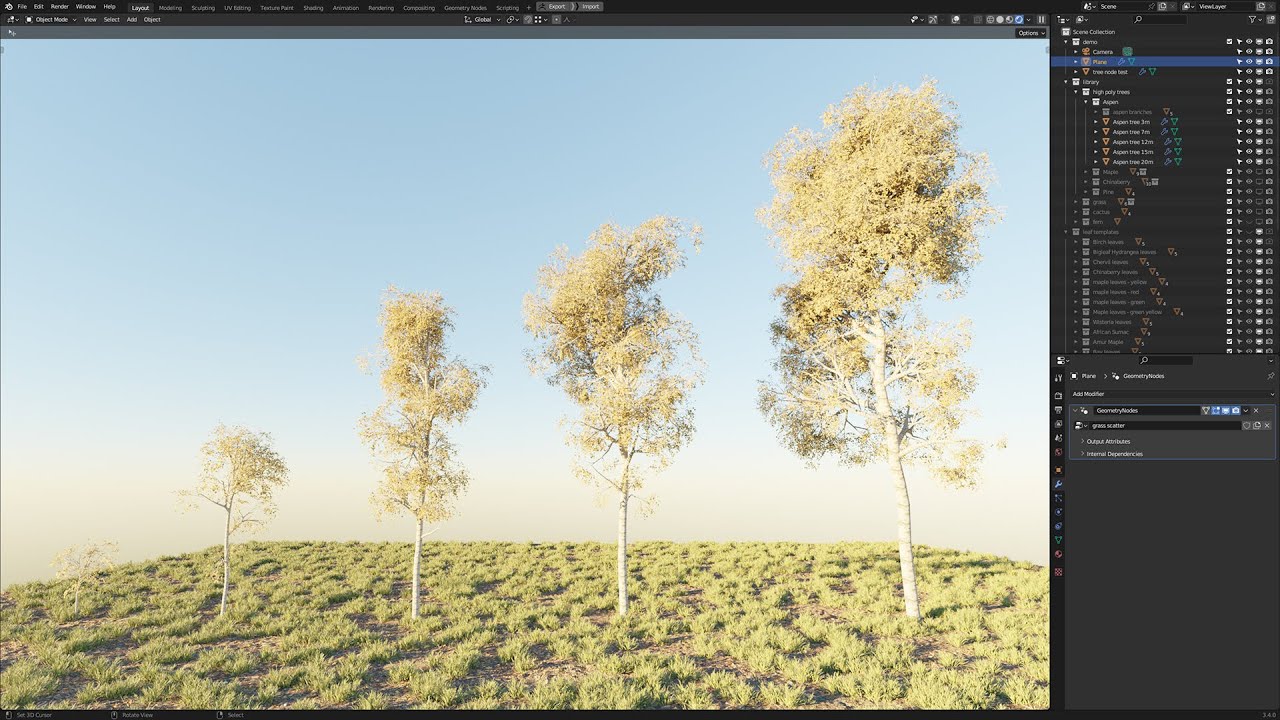This screenshot has width=1280, height=720.
Task: Open the Render properties tab icon
Action: 1058,395
